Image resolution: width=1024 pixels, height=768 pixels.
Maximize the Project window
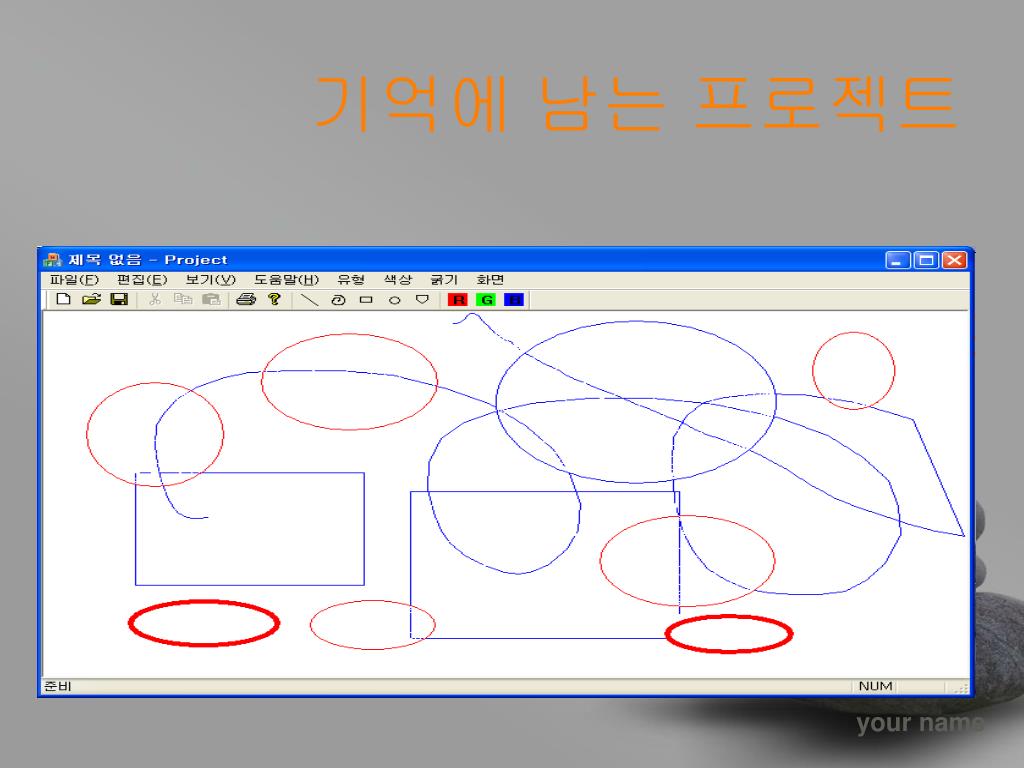(x=926, y=260)
